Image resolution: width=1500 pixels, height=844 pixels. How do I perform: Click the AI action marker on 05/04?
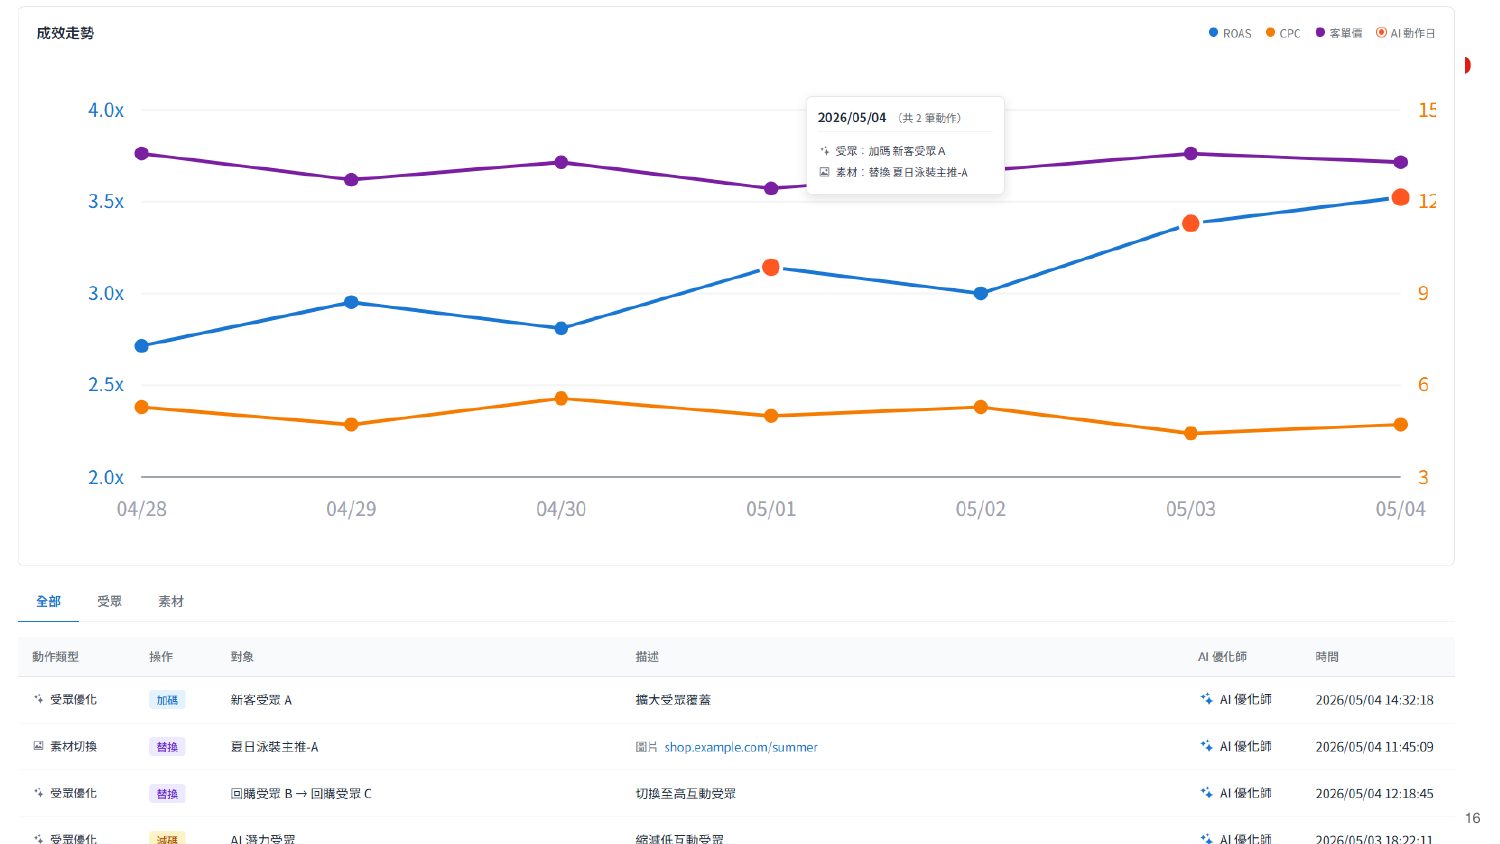(x=1400, y=197)
